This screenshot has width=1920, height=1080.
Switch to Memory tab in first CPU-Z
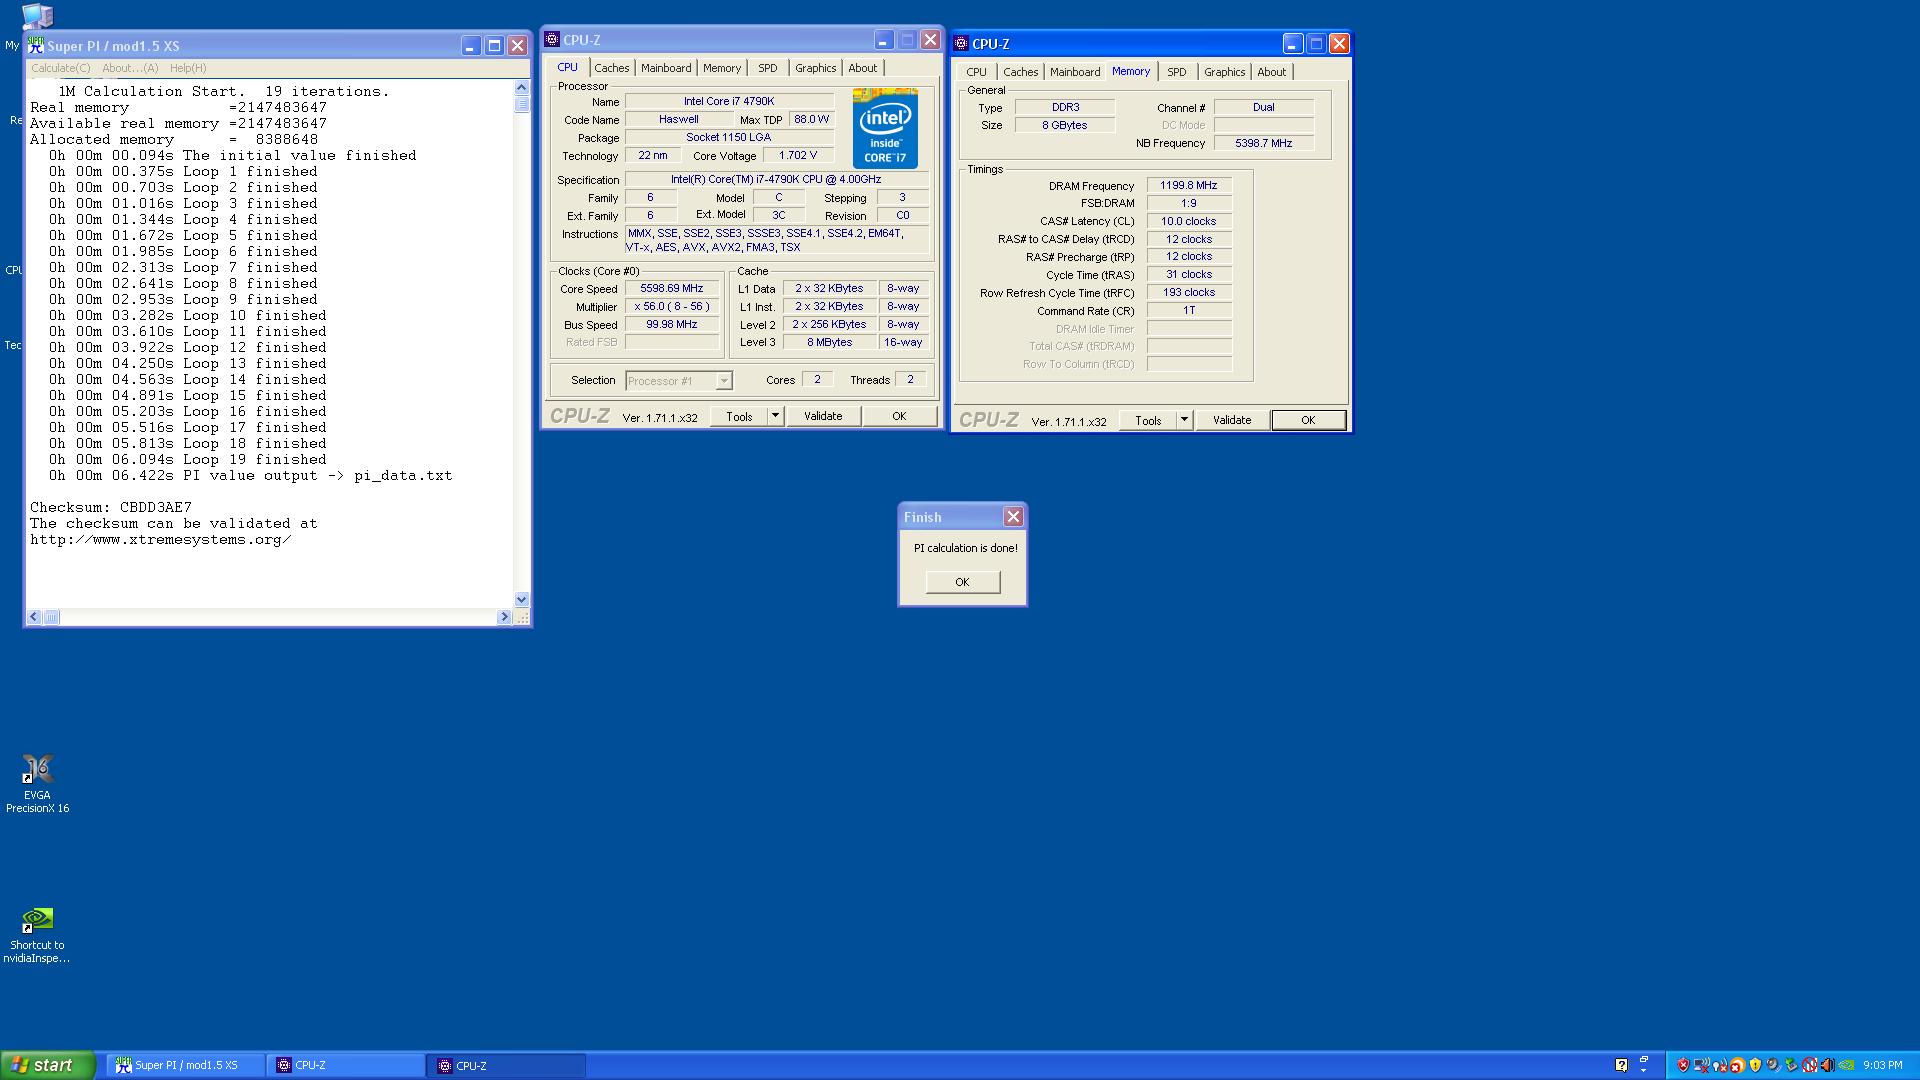[721, 68]
